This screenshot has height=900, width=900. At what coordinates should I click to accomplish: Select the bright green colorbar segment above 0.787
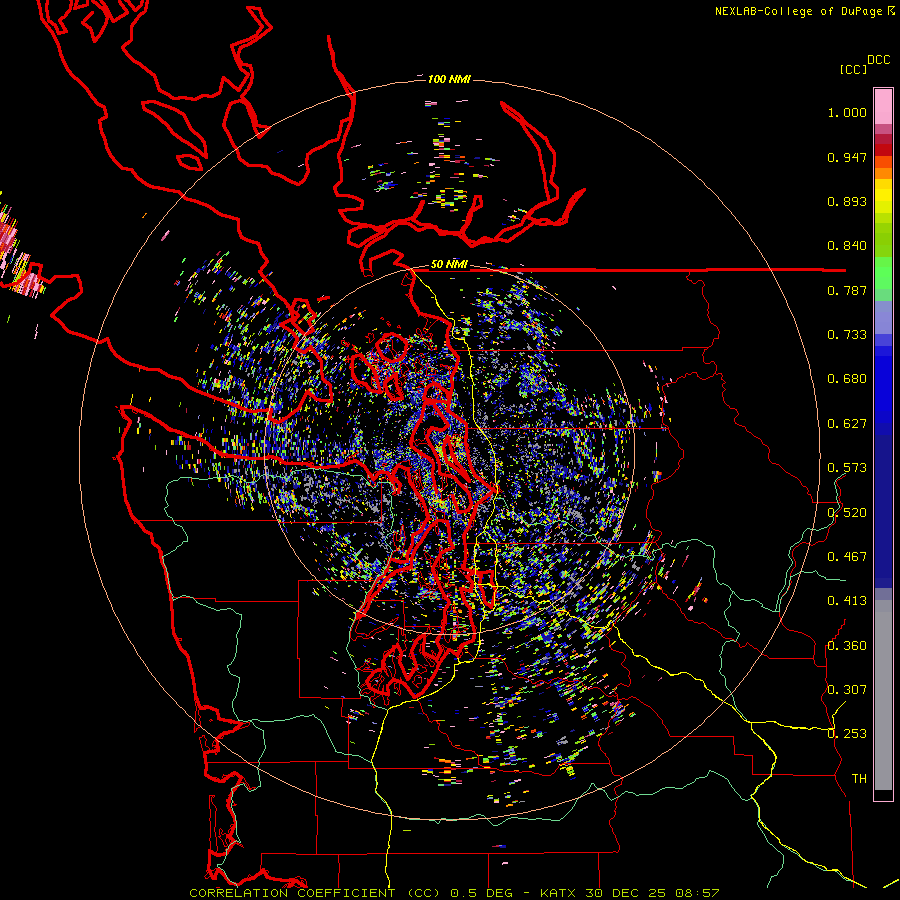click(883, 273)
